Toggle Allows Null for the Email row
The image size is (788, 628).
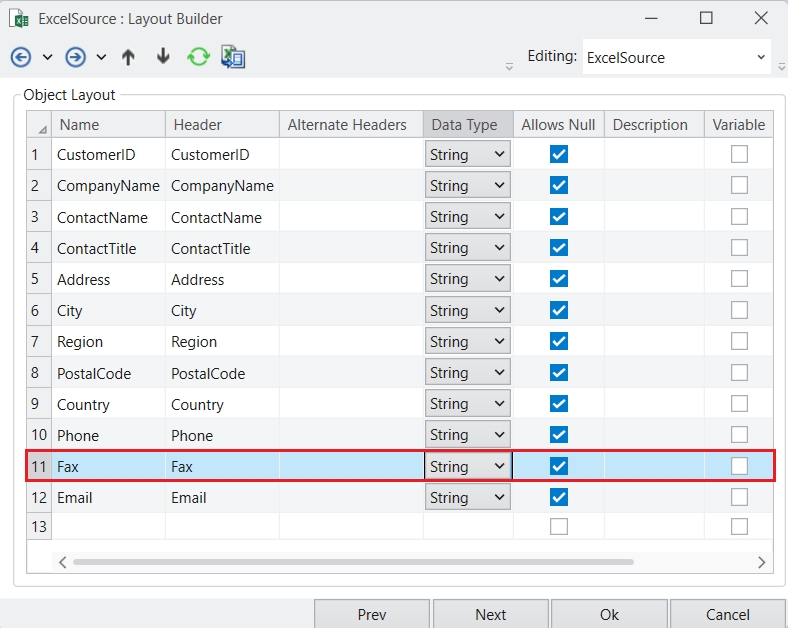[559, 497]
